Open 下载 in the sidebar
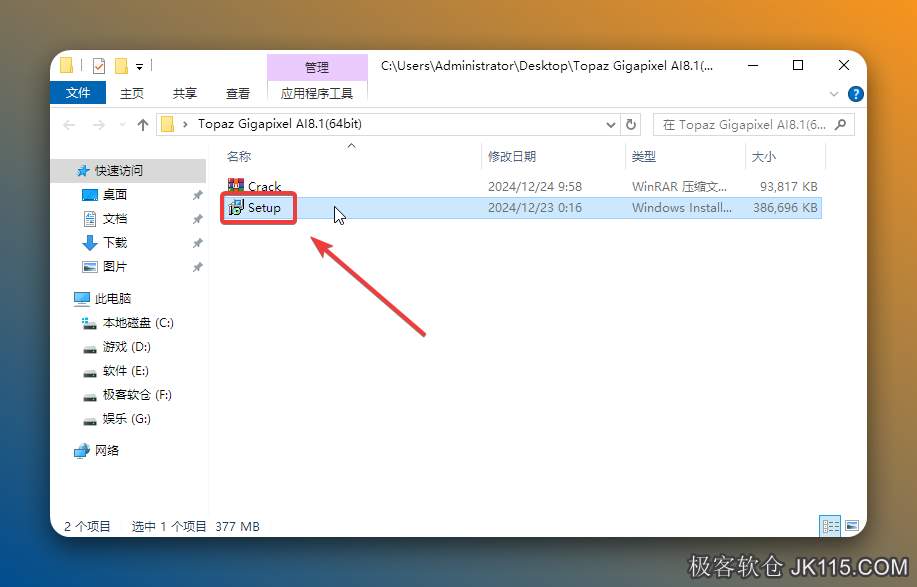The height and width of the screenshot is (587, 917). [115, 242]
